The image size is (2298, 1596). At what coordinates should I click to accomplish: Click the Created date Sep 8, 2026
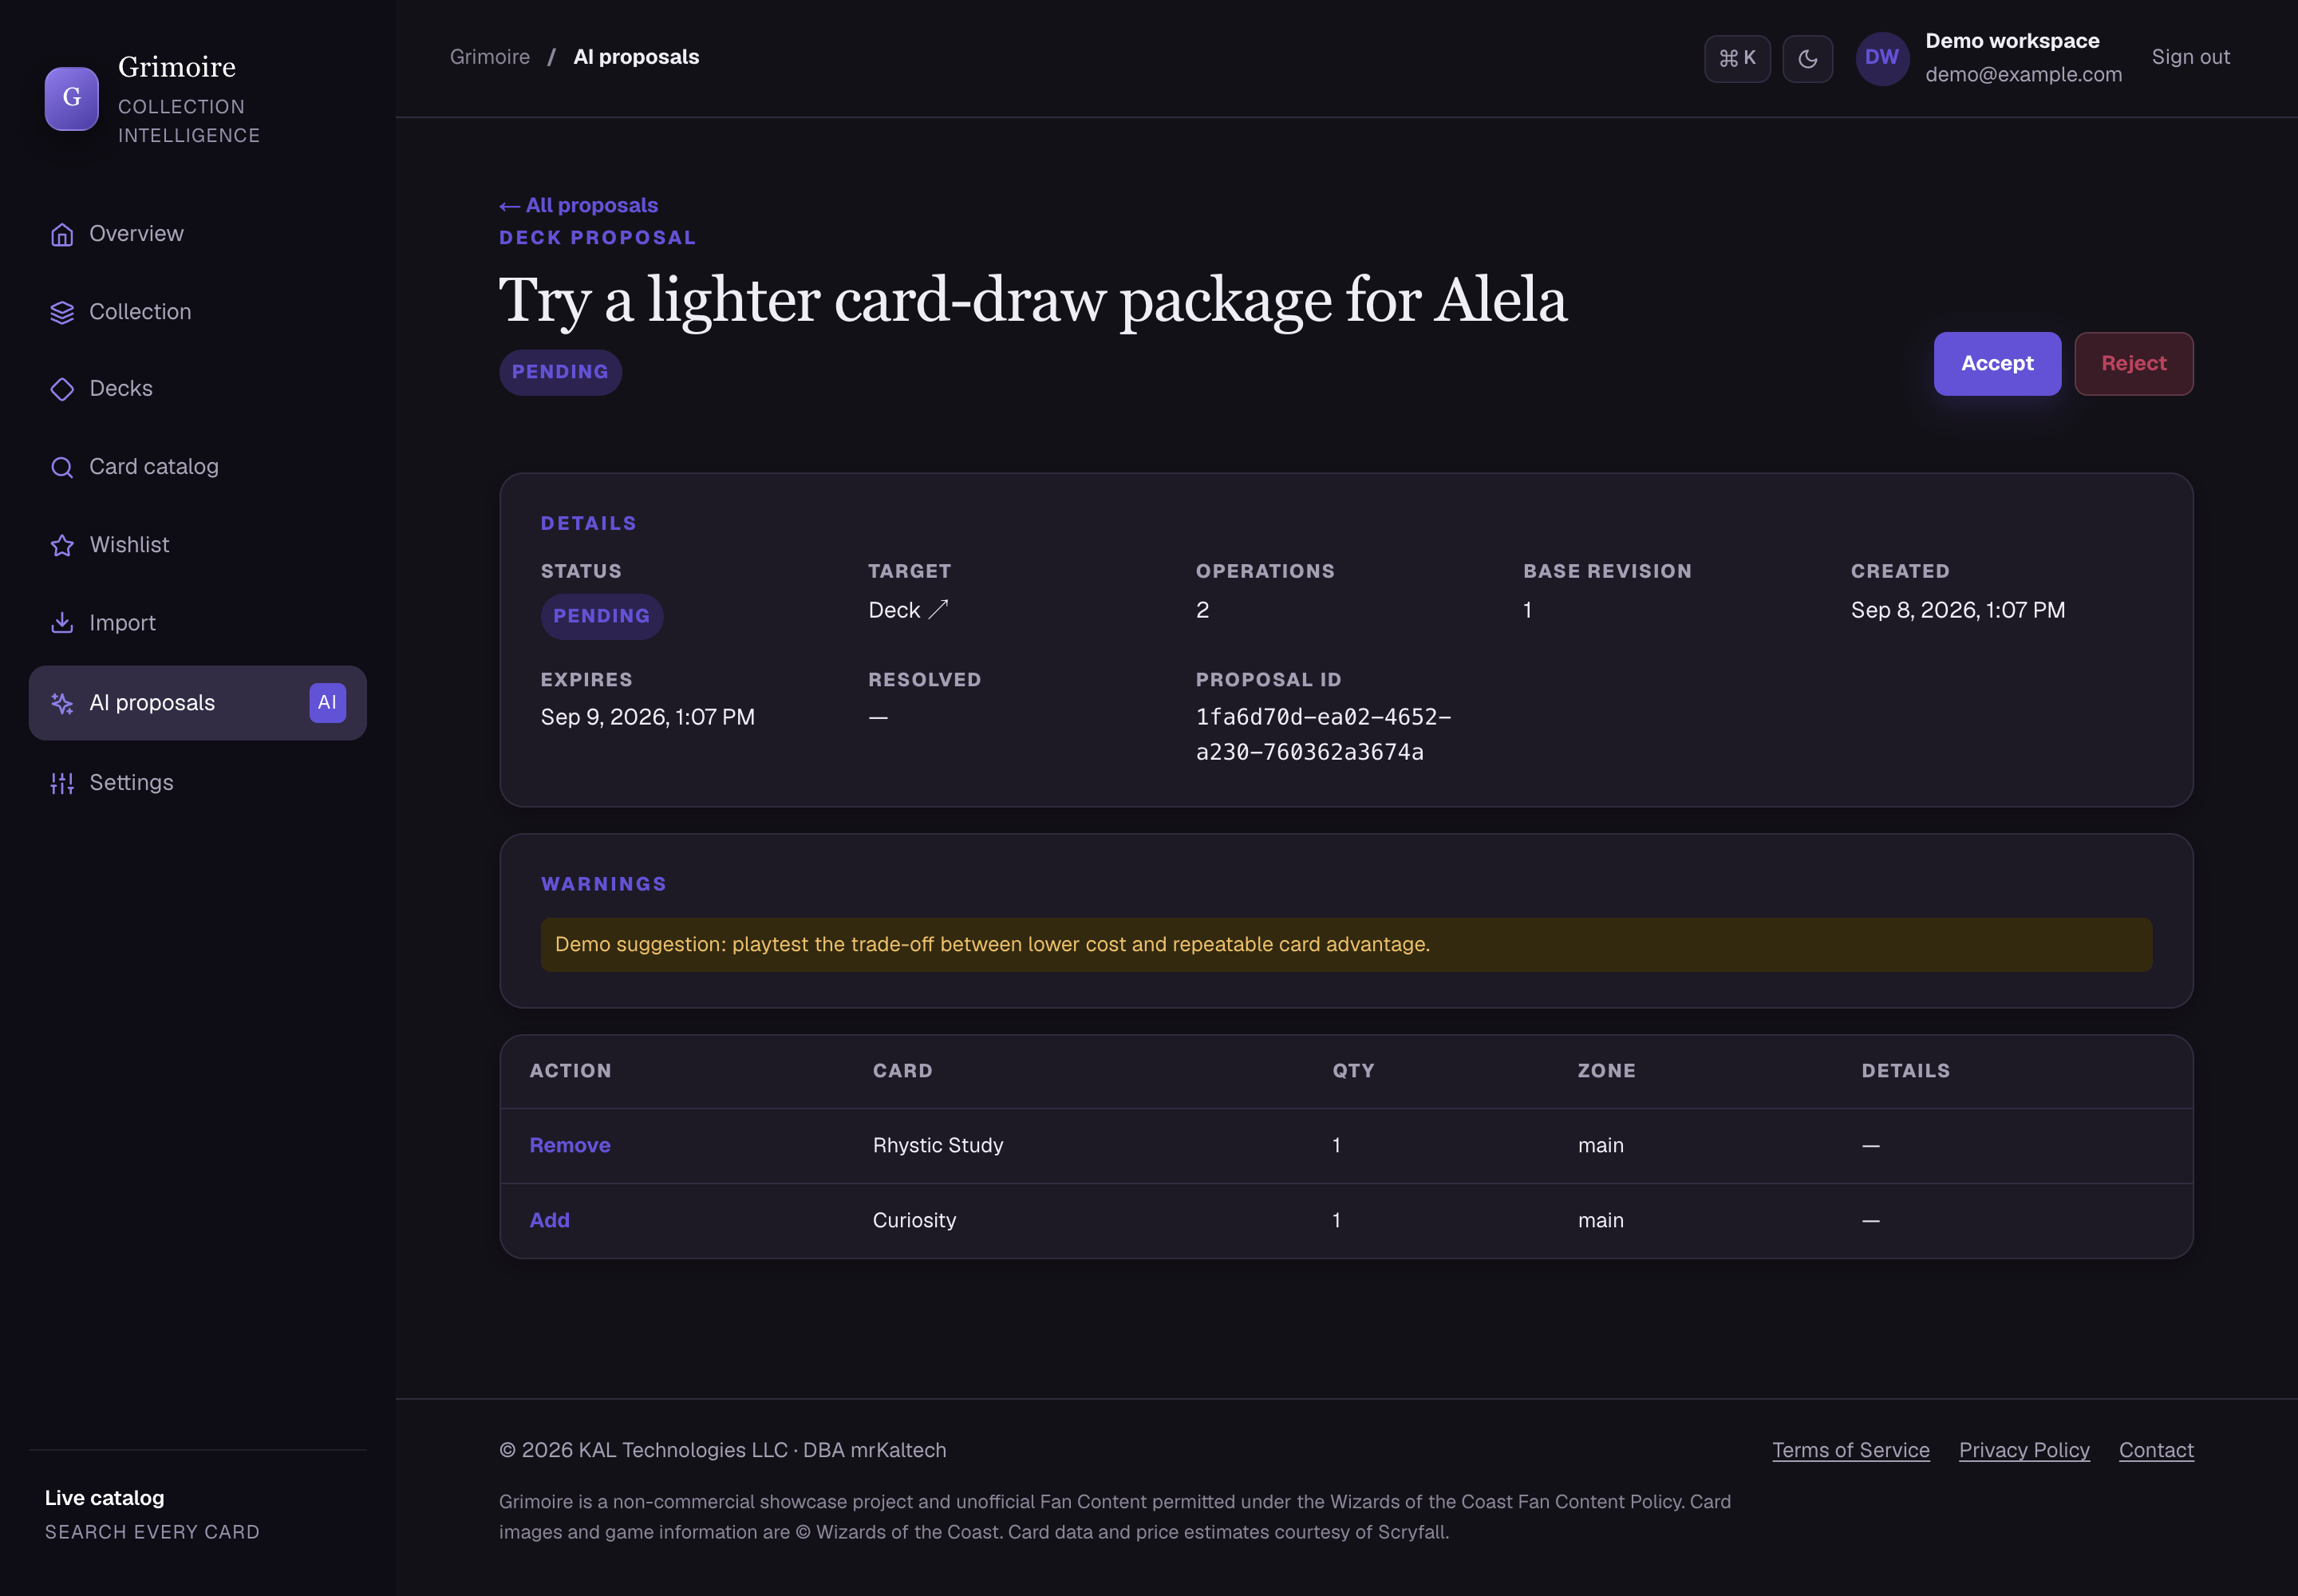tap(1957, 610)
